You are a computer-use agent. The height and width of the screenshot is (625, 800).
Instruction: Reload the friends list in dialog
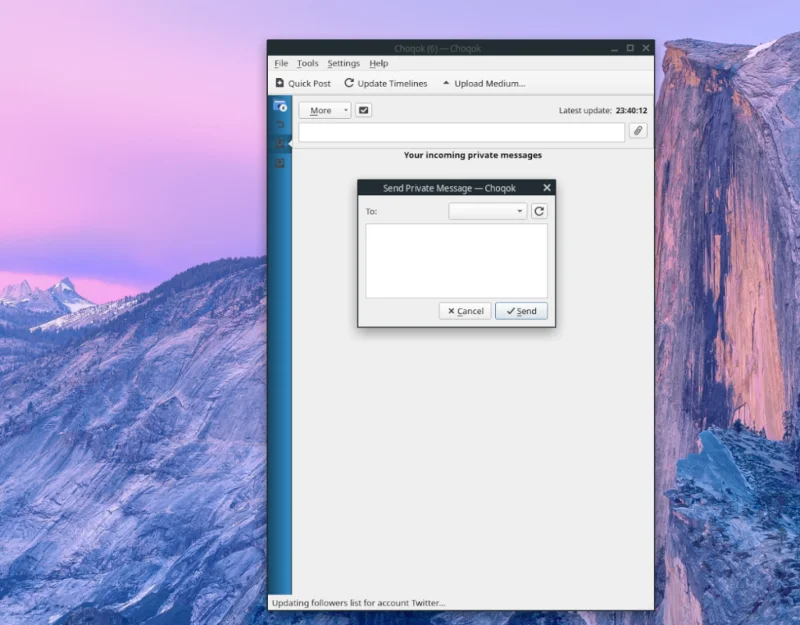tap(539, 211)
